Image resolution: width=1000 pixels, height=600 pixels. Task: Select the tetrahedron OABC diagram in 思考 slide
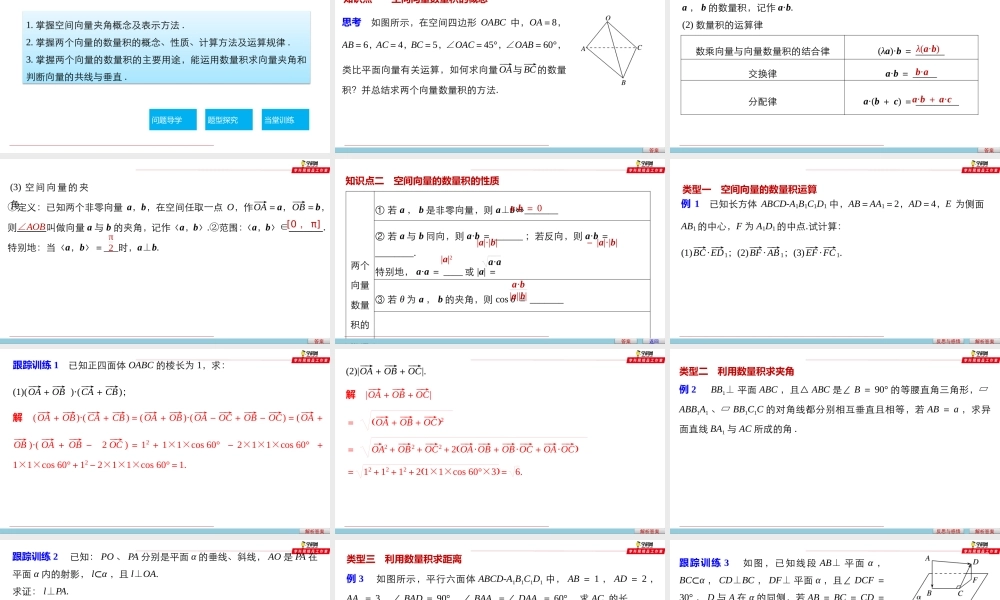click(x=611, y=51)
